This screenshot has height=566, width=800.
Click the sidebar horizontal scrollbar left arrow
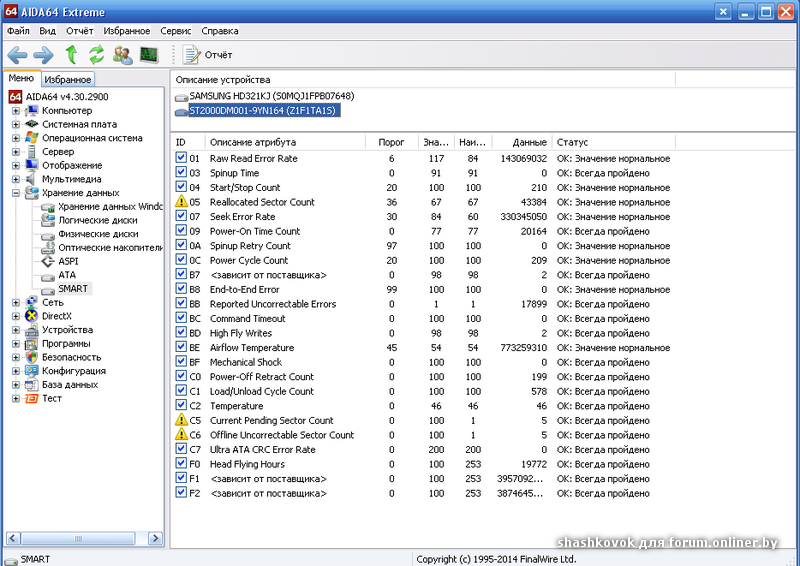coord(13,538)
